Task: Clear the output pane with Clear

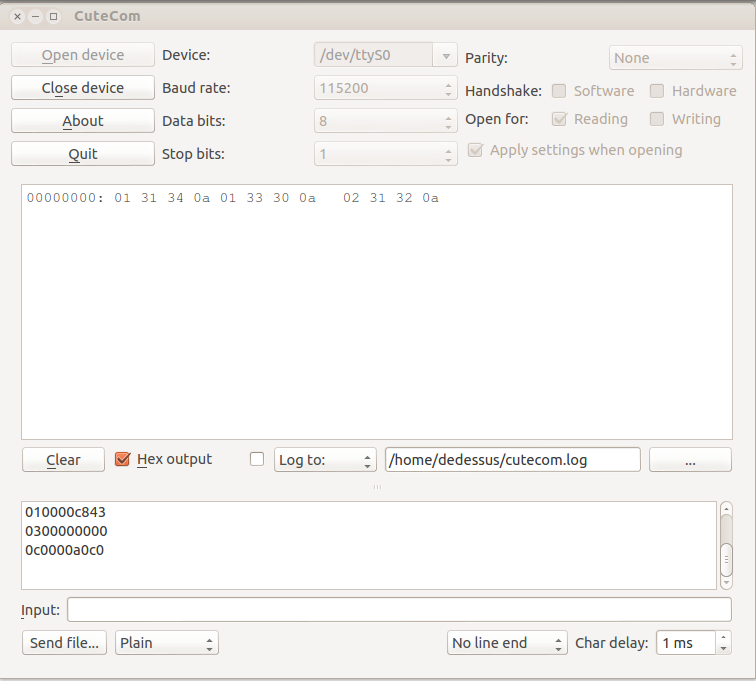Action: click(x=63, y=460)
